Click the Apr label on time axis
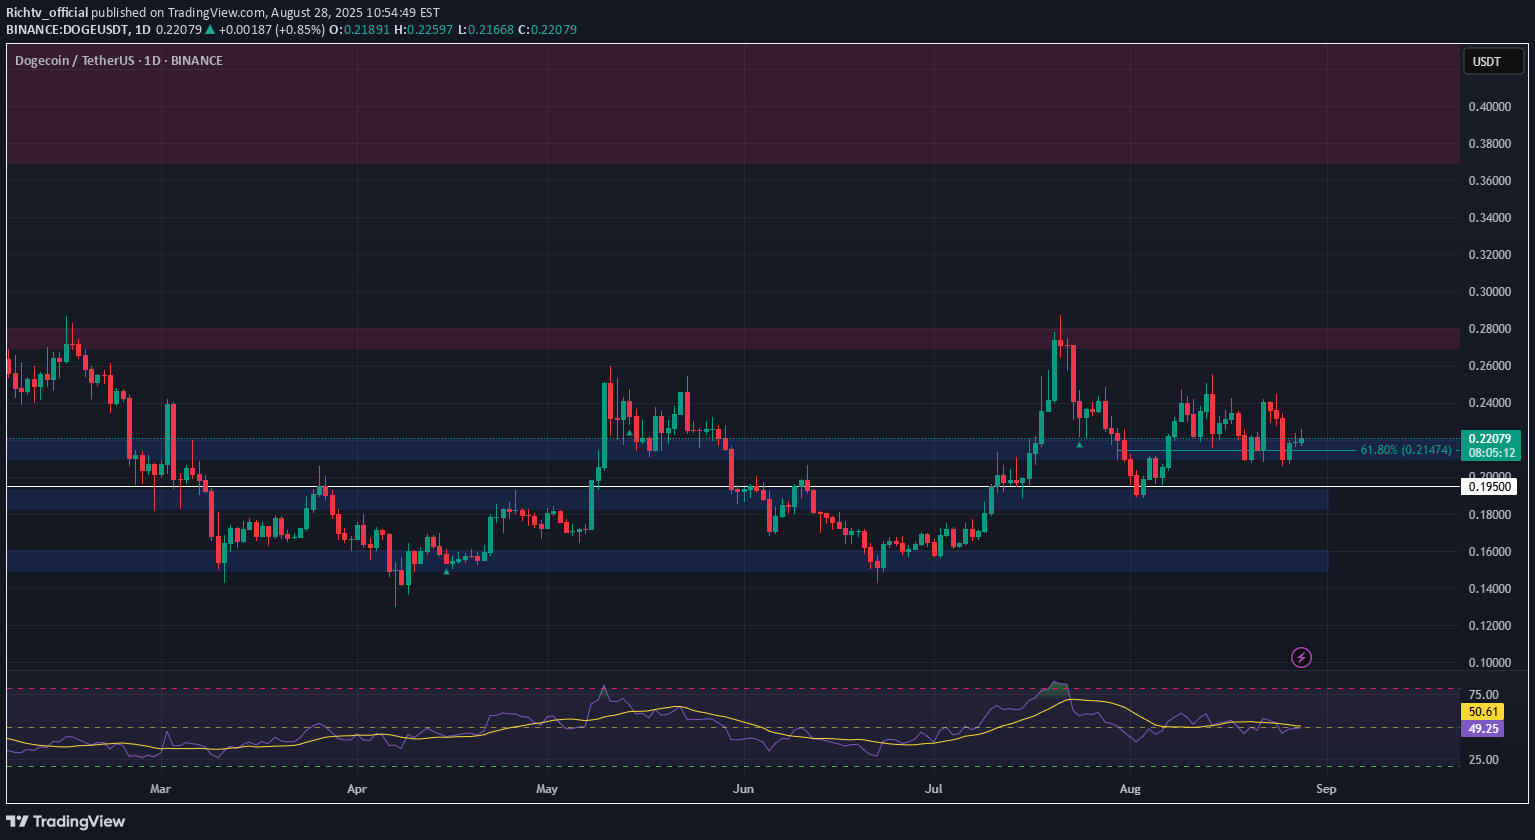1535x840 pixels. 357,789
